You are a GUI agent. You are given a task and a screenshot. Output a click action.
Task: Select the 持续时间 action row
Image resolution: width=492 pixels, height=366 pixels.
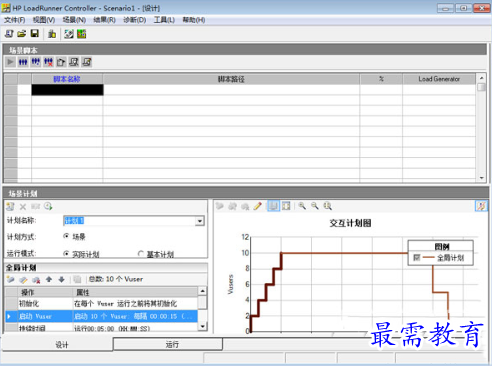click(x=102, y=328)
